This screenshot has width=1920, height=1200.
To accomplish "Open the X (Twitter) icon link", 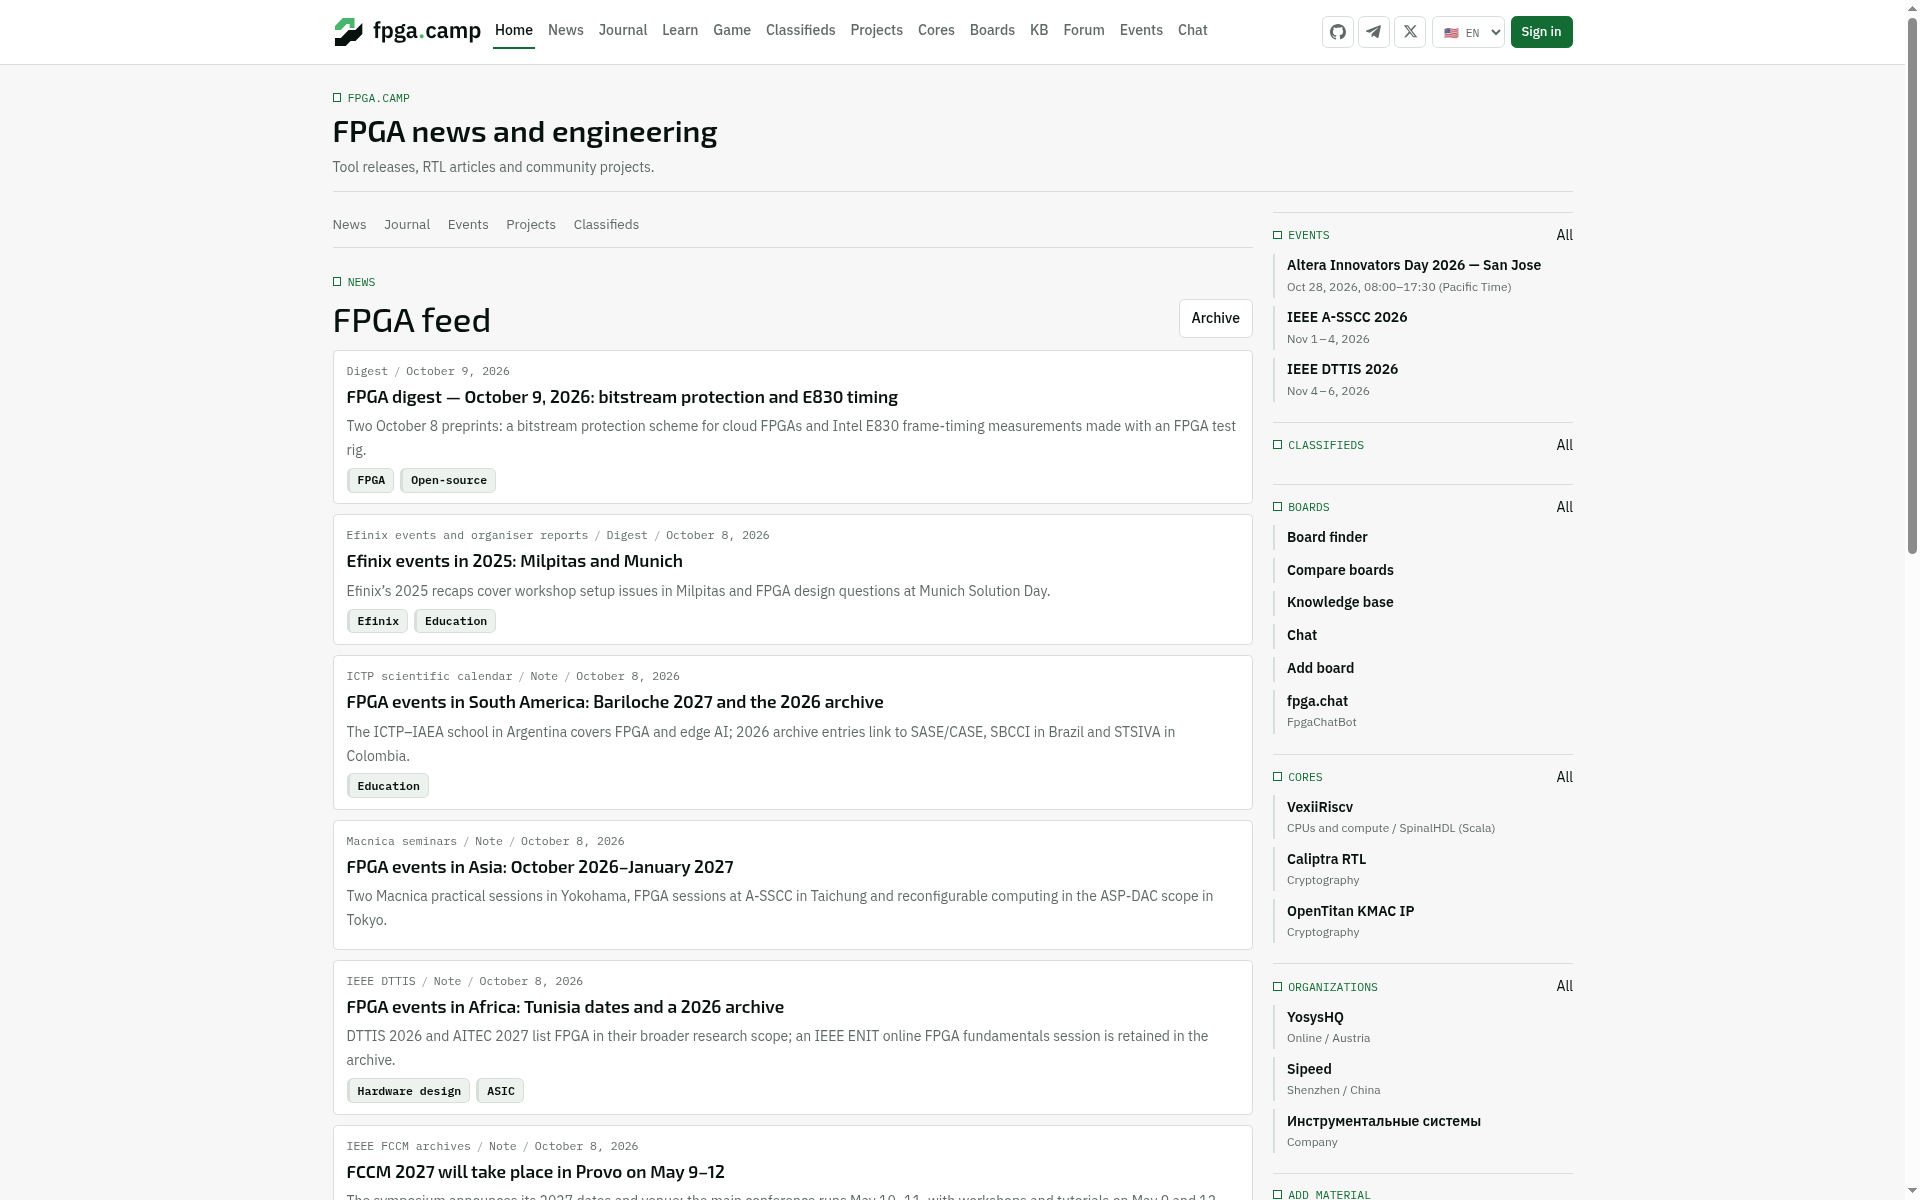I will 1409,32.
